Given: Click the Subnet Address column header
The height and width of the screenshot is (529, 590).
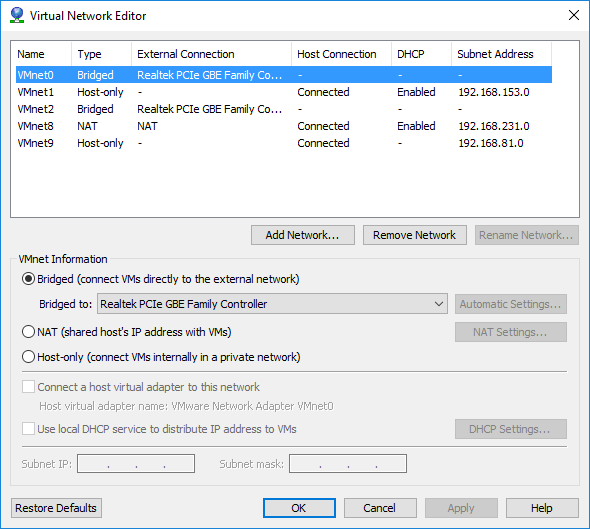Looking at the screenshot, I should (502, 54).
